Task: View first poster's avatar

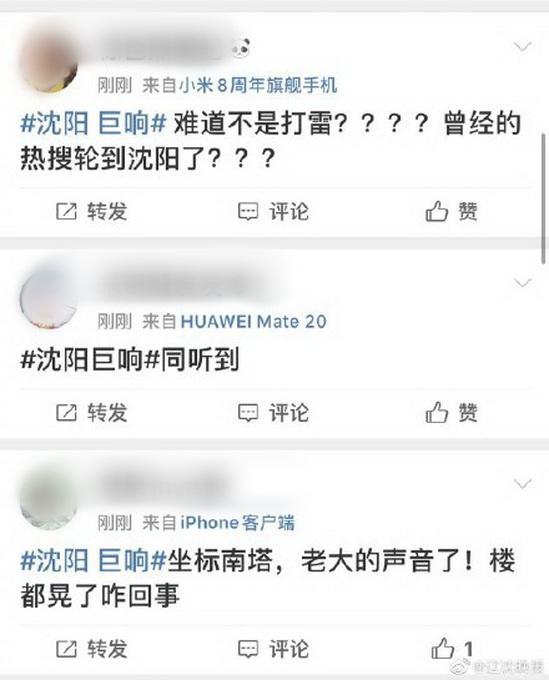Action: [x=49, y=62]
